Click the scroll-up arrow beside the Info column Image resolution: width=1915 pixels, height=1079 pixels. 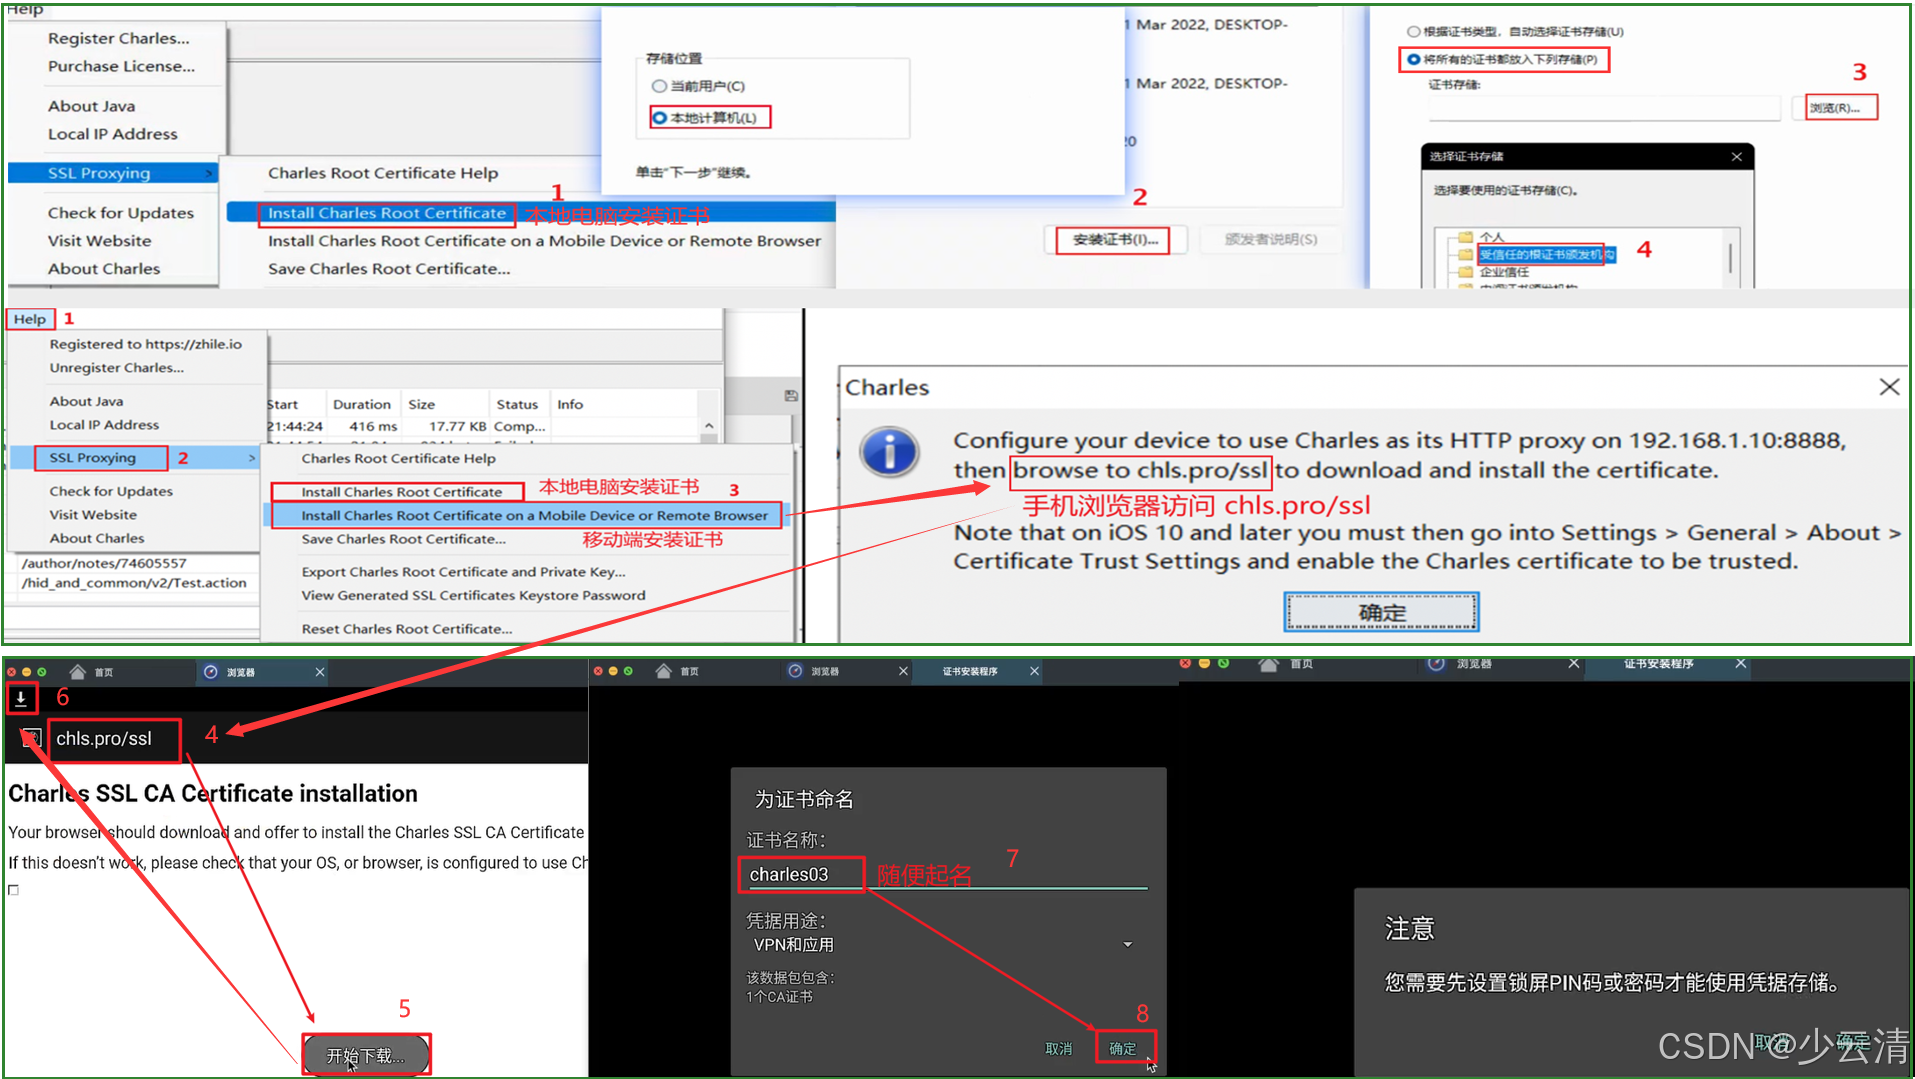pos(709,426)
